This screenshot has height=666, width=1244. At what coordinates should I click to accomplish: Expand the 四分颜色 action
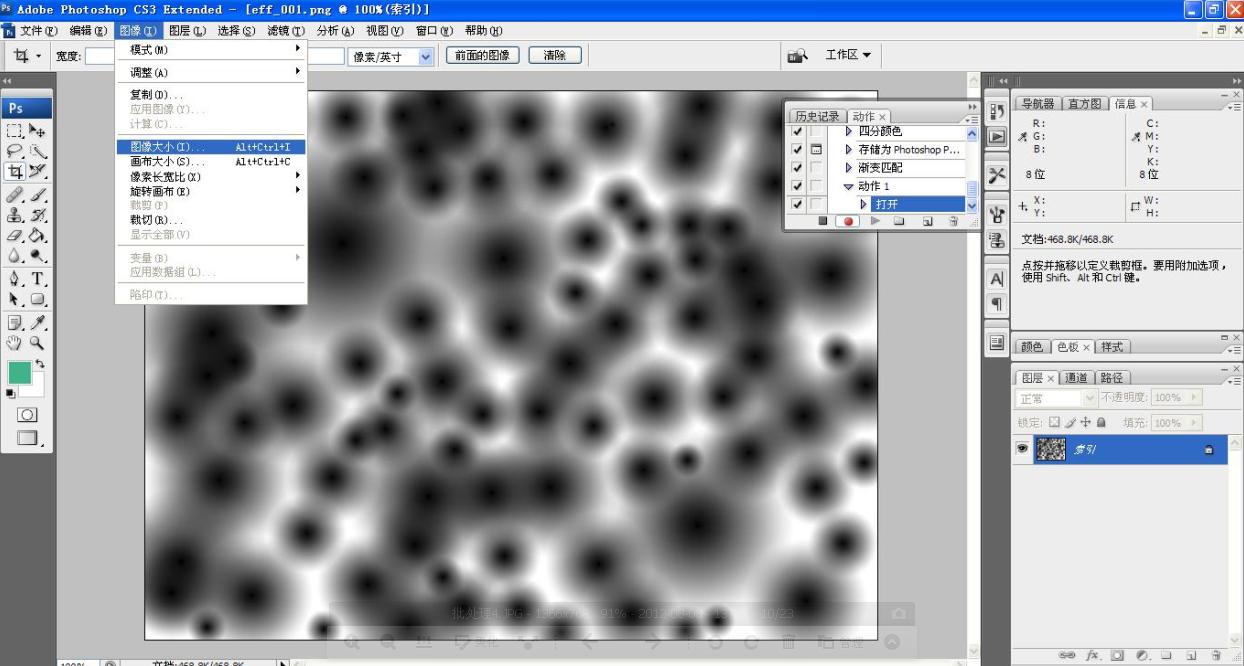pos(849,132)
